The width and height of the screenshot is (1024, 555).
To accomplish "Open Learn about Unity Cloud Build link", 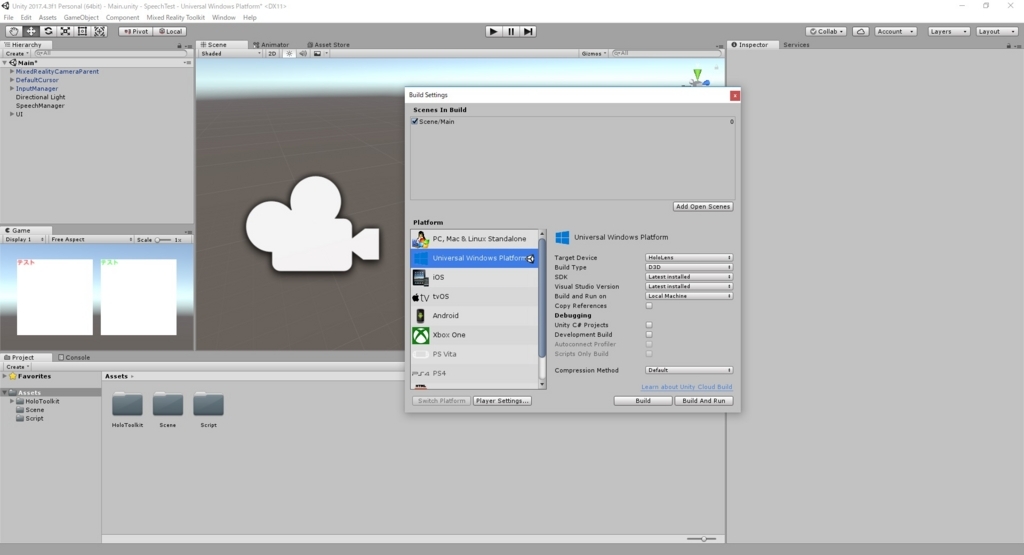I will [686, 387].
